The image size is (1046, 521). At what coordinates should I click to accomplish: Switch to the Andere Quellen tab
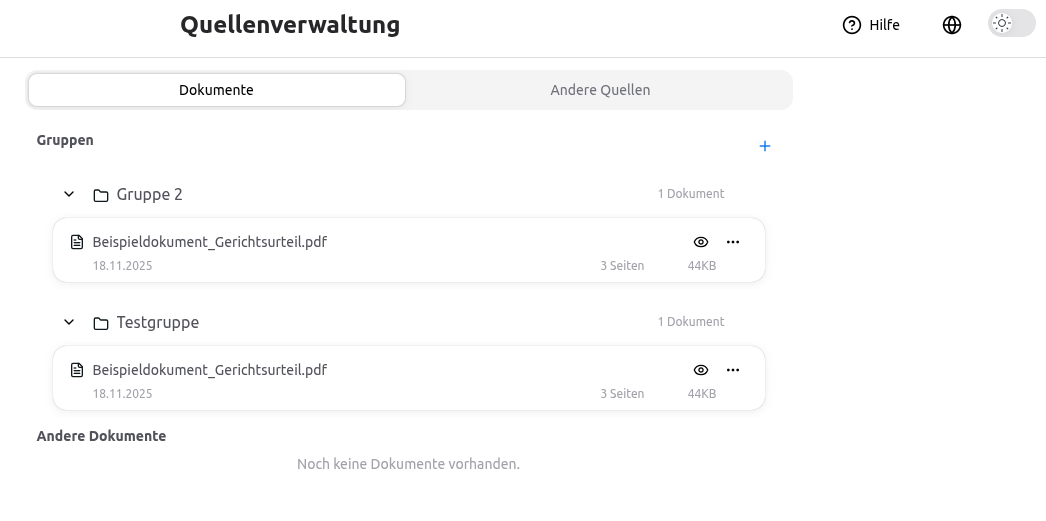[x=600, y=90]
